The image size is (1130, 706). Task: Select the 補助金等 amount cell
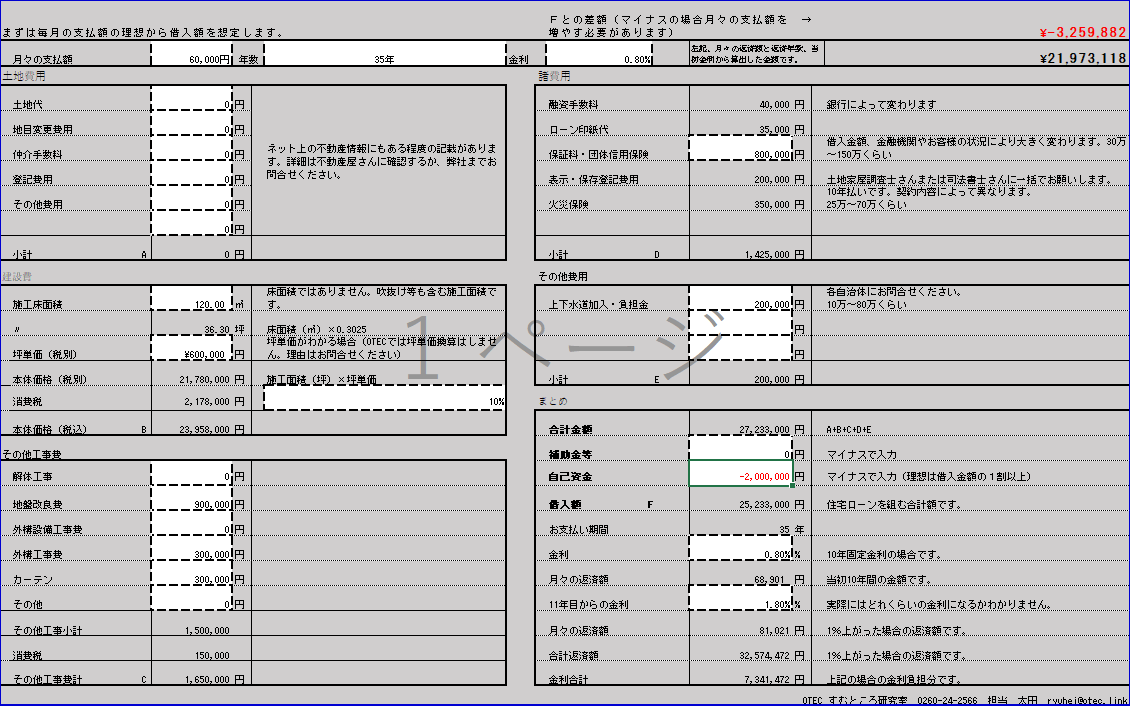point(740,453)
